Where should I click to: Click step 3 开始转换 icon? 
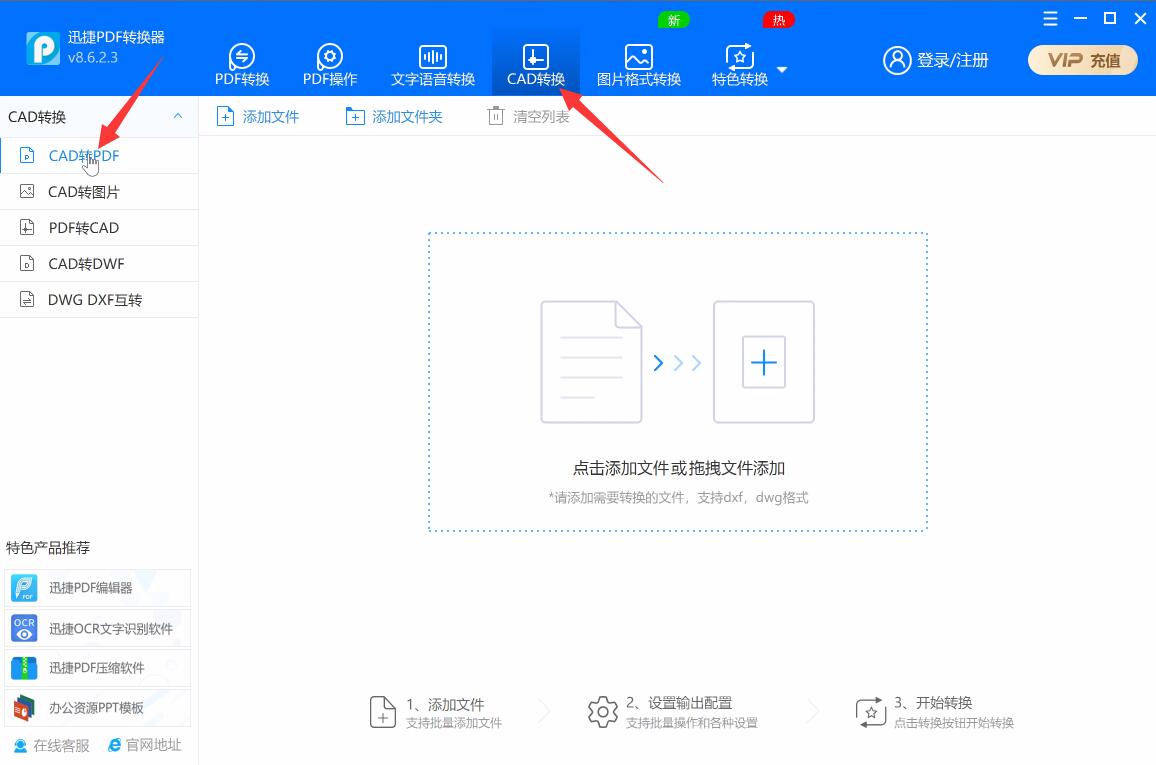(871, 712)
